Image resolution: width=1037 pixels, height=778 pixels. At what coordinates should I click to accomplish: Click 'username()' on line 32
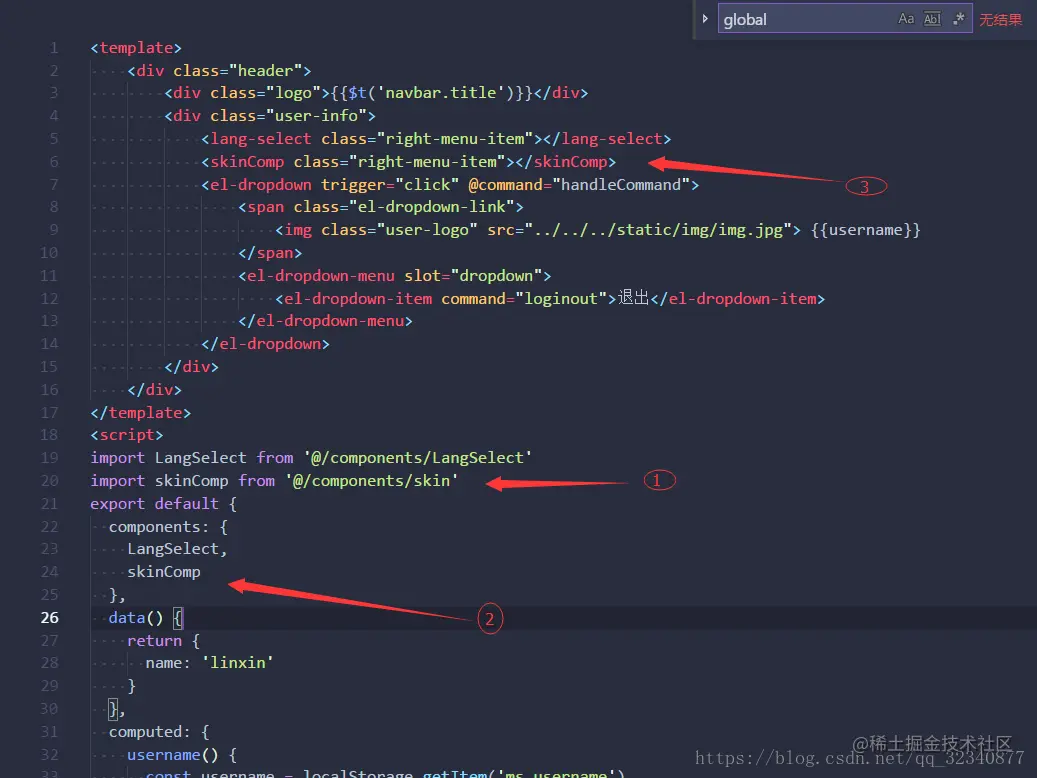(173, 756)
